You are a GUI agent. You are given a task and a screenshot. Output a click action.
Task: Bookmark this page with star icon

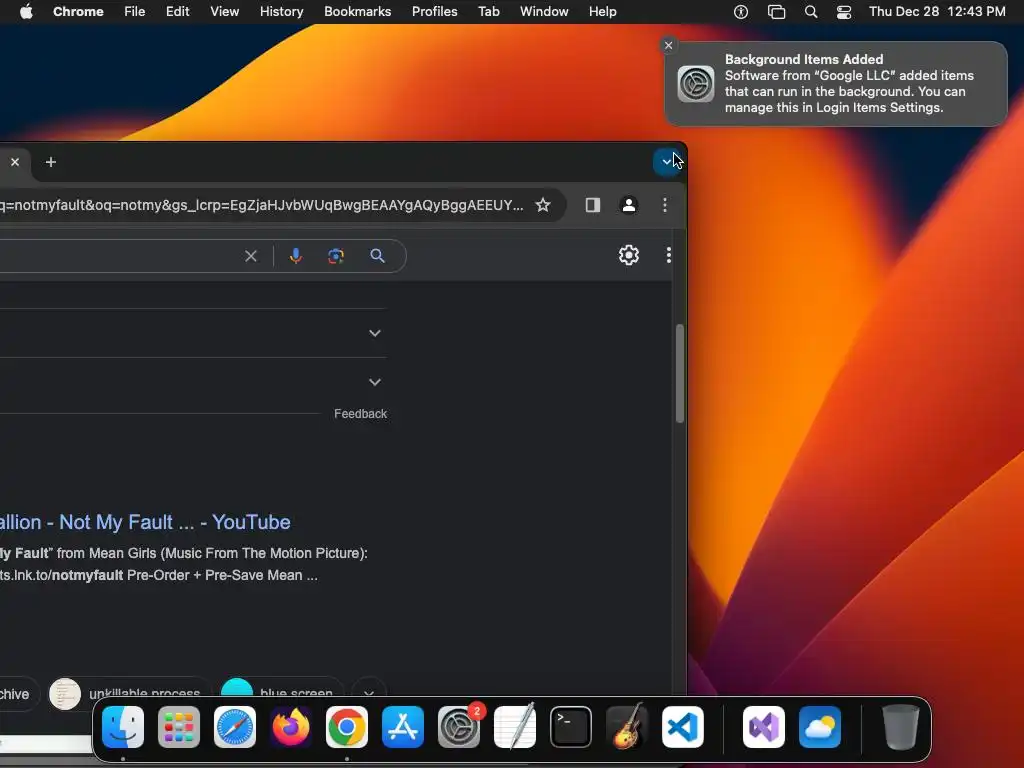pos(543,205)
